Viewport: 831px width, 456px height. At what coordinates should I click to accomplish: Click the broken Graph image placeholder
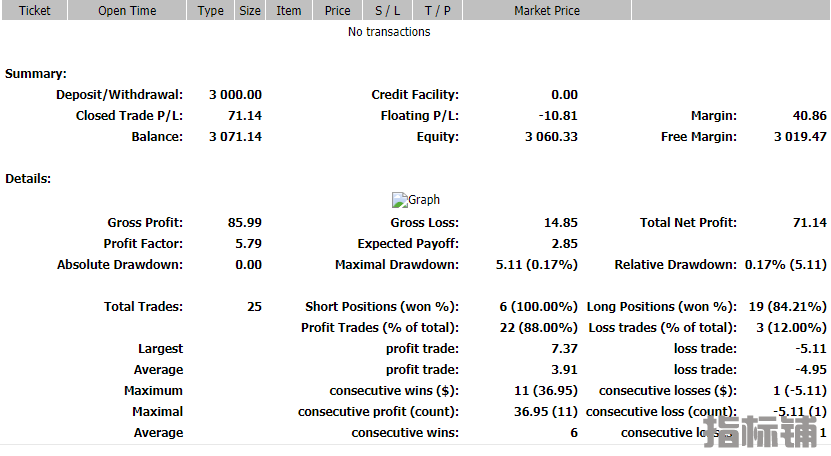click(x=415, y=200)
